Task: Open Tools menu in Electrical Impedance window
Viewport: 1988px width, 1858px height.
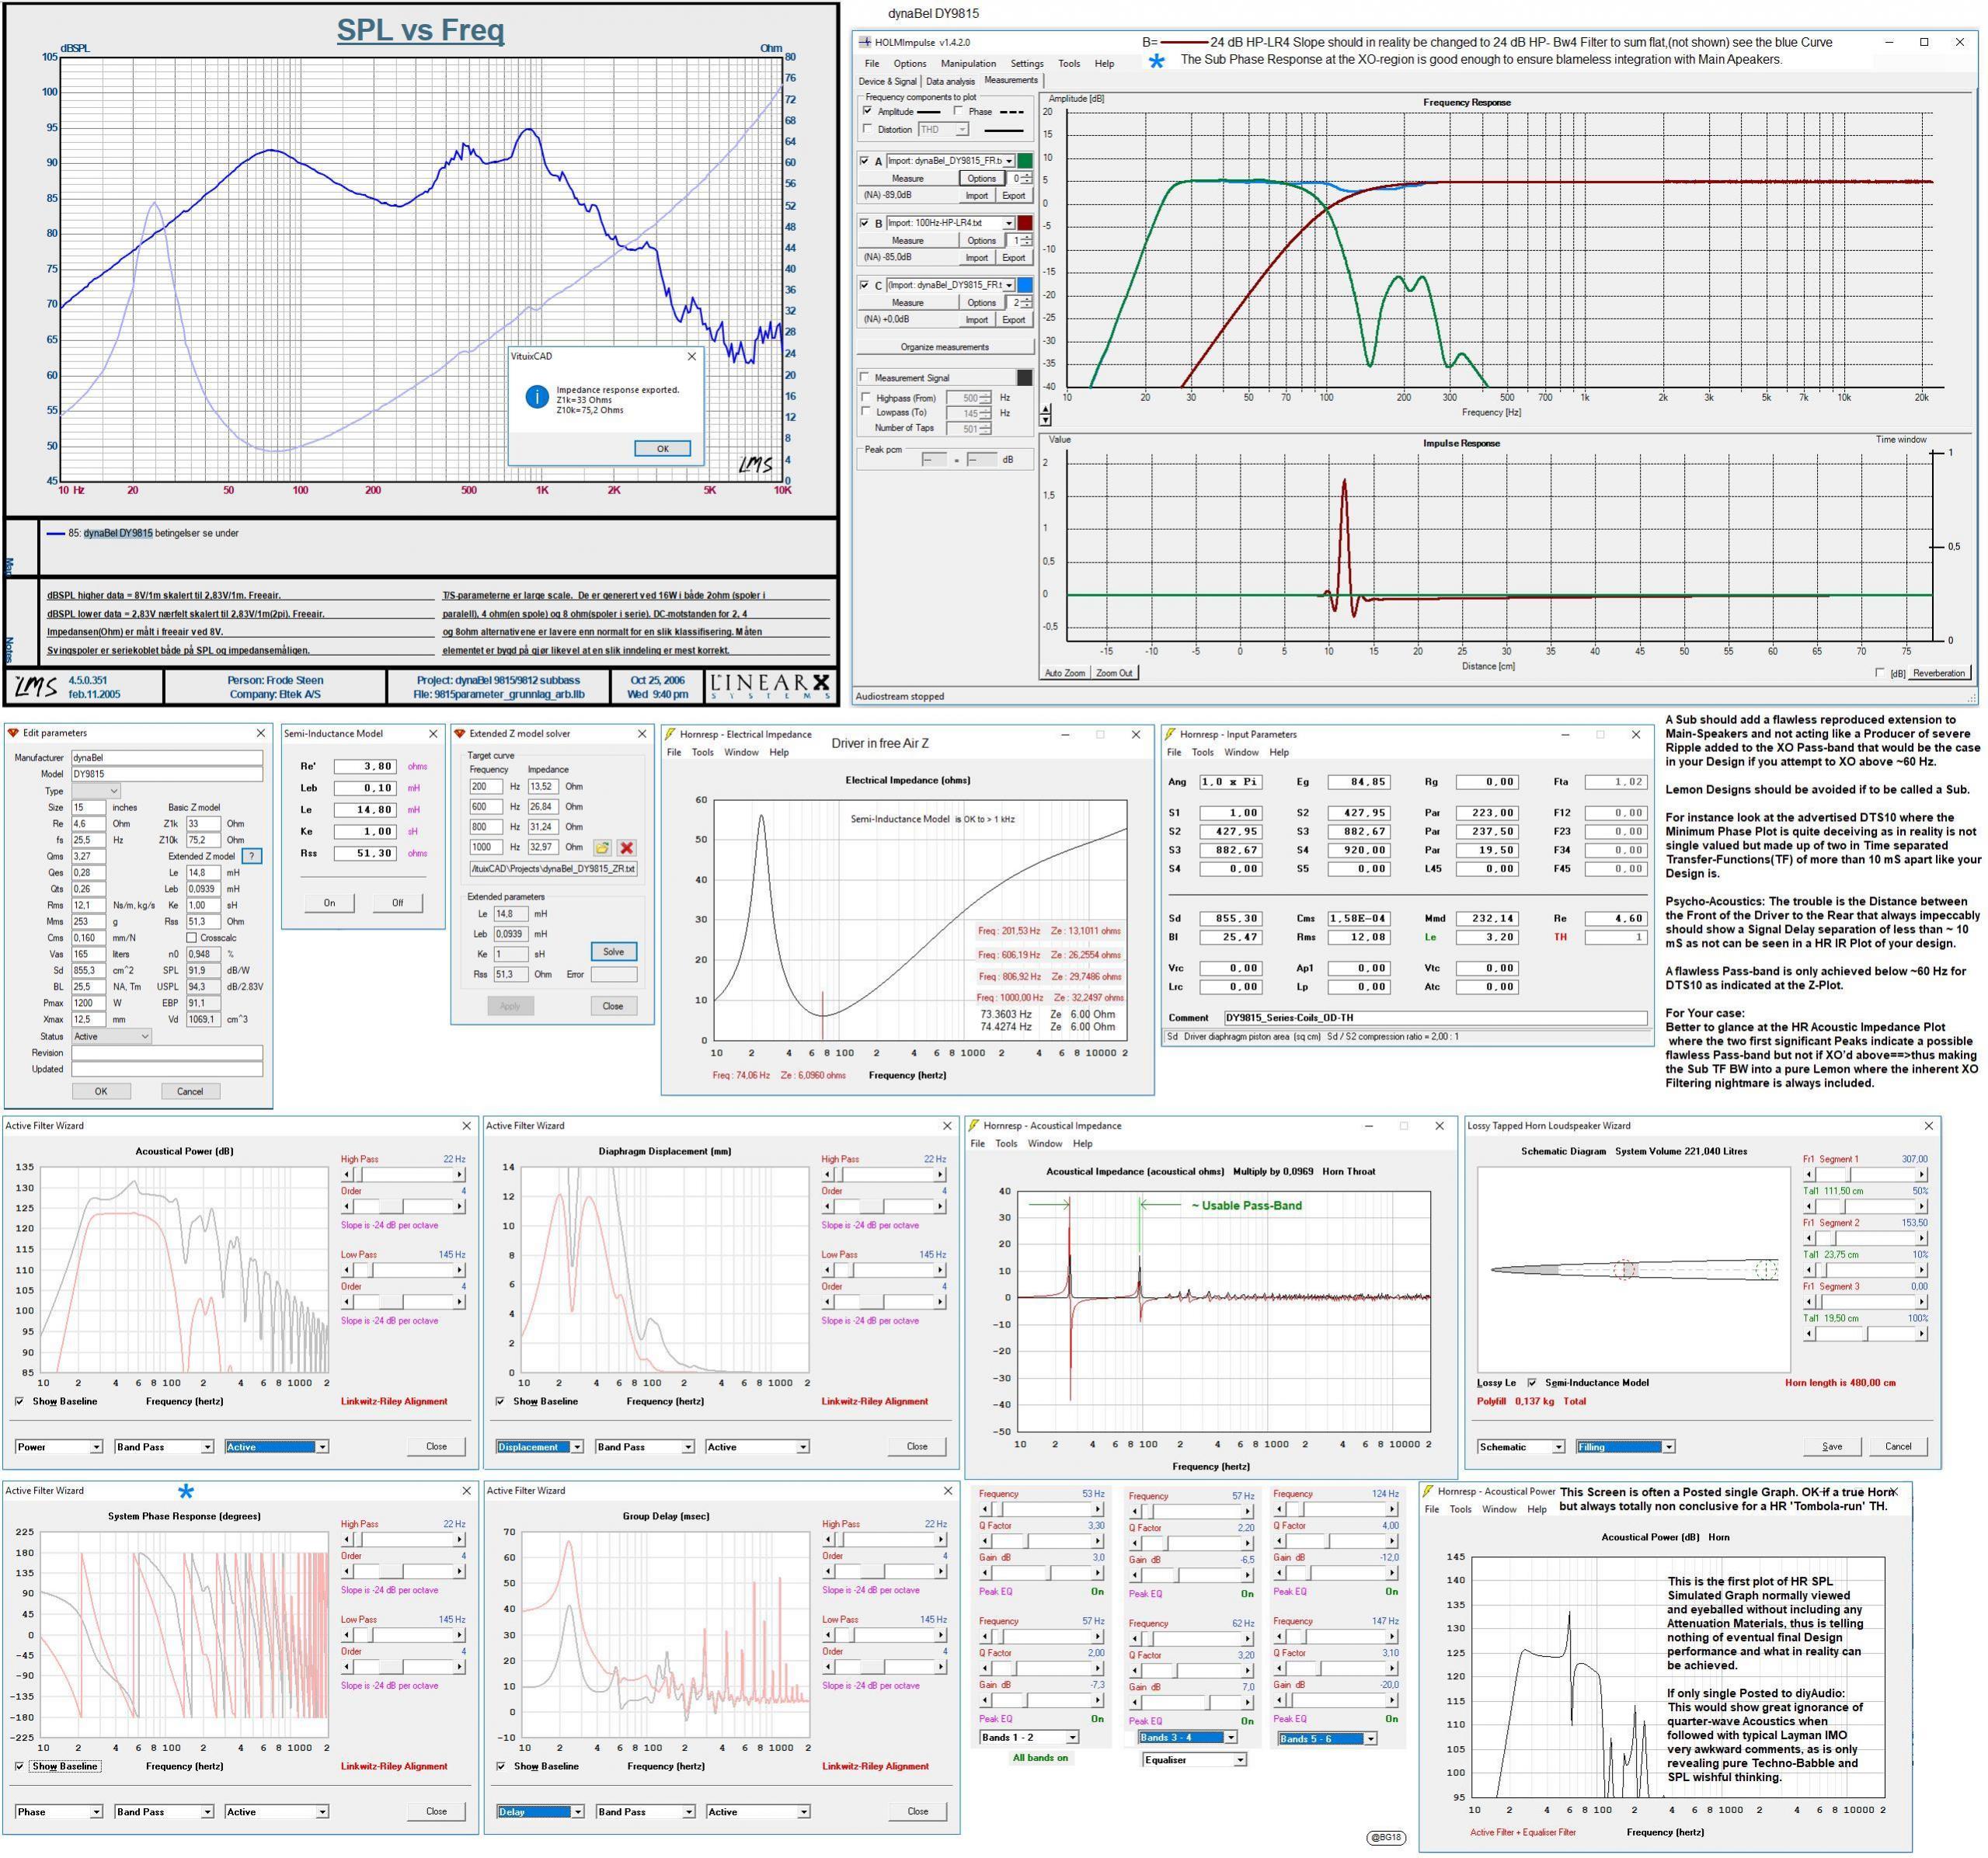Action: pos(703,752)
